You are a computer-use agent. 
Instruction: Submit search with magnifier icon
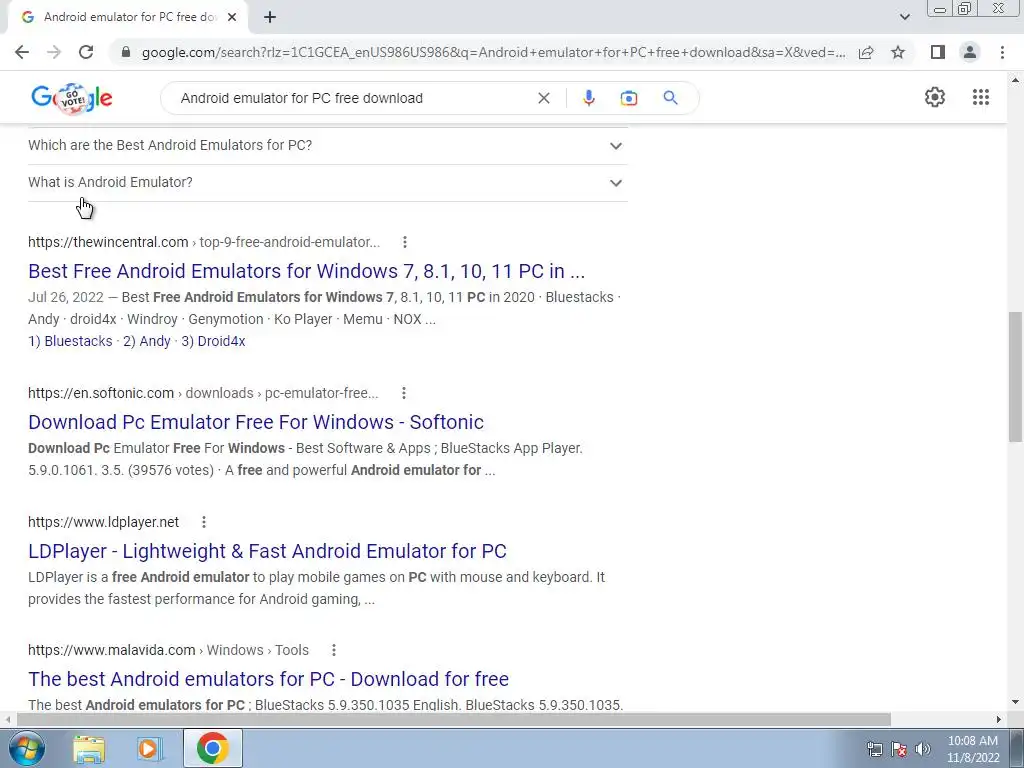click(670, 98)
